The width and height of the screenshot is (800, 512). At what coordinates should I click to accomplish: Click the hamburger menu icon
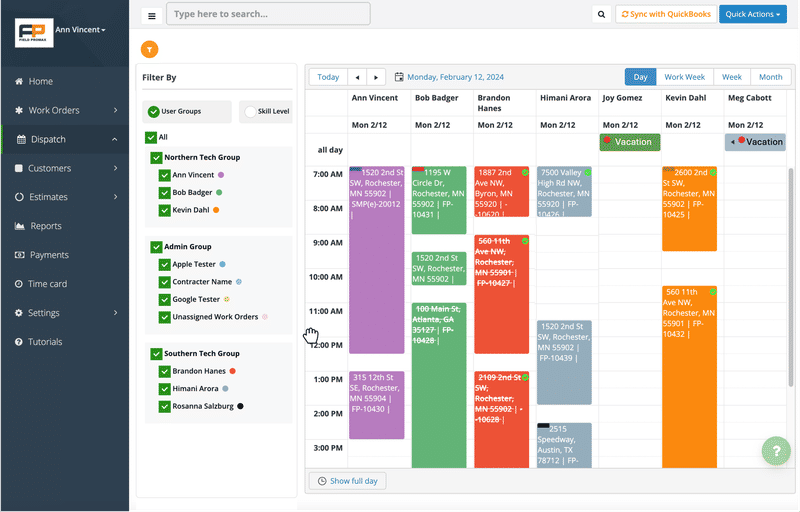(x=152, y=16)
